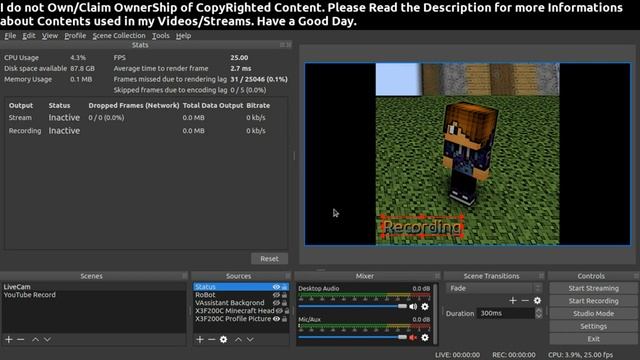Mute Desktop Audio speaker icon
Screen dimensions: 640x360
pos(413,306)
